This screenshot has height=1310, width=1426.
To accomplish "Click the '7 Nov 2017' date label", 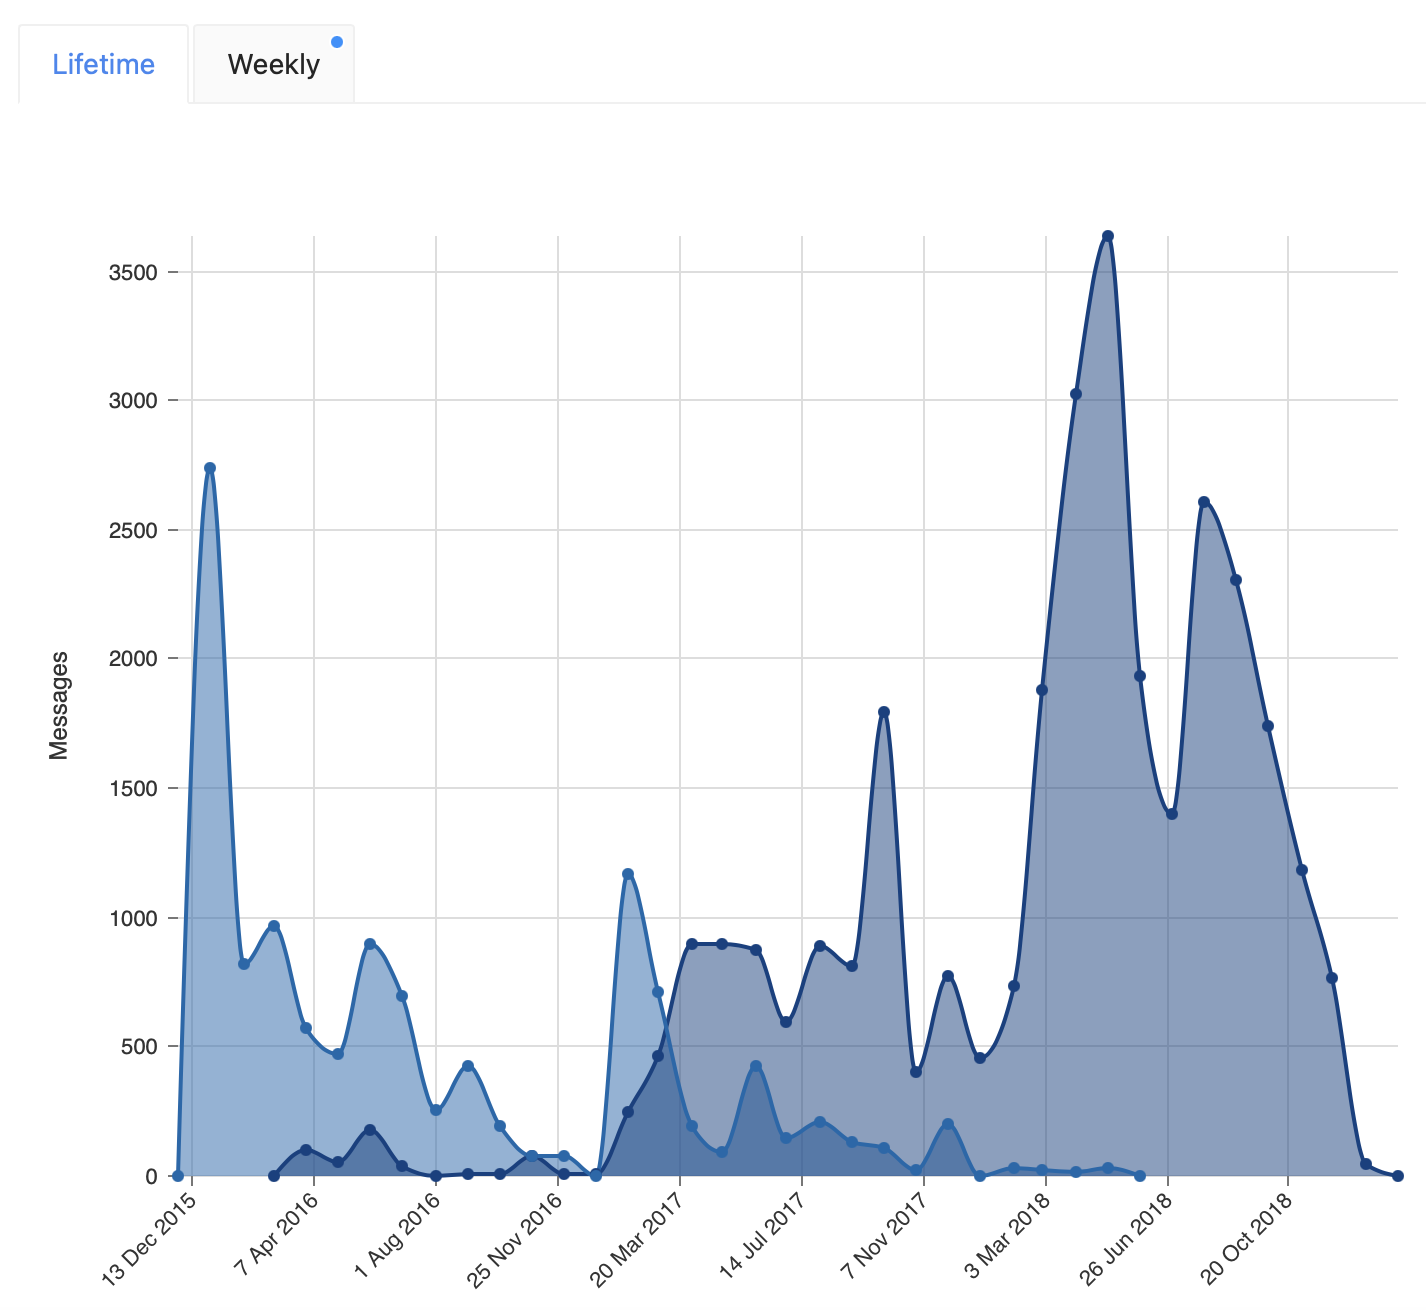I will pos(884,1233).
